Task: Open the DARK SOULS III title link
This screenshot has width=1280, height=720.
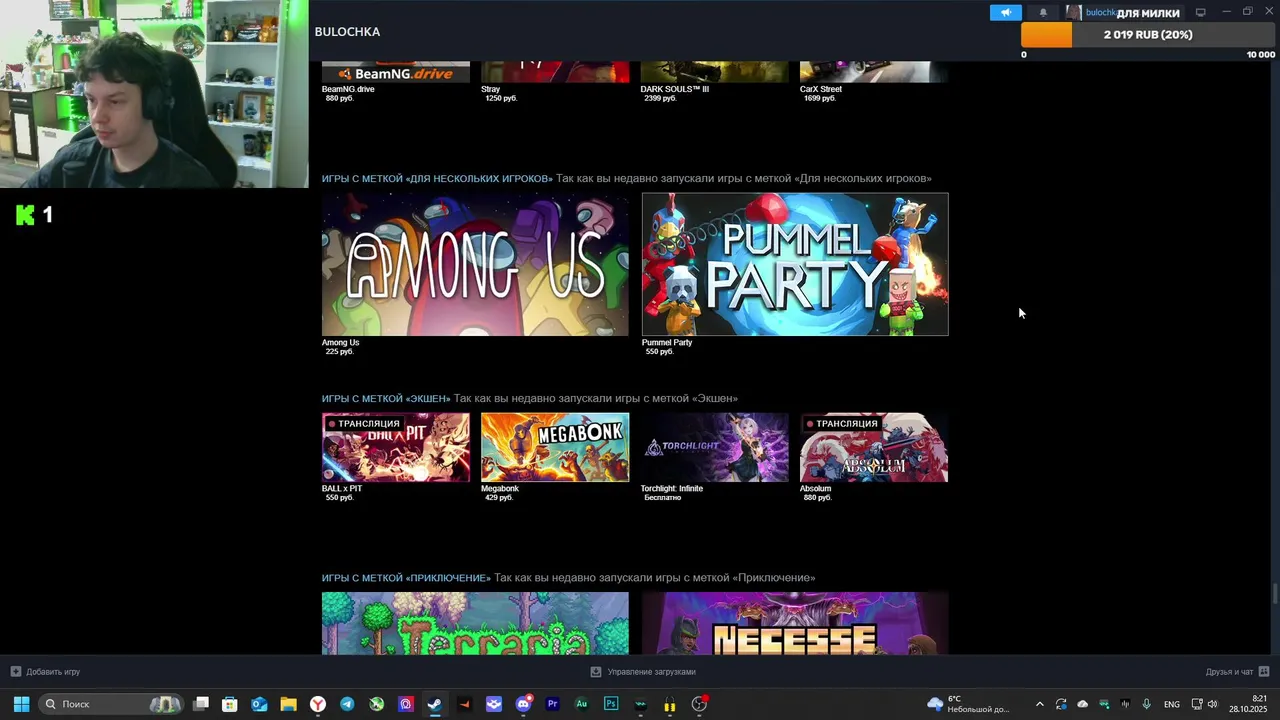Action: 675,89
